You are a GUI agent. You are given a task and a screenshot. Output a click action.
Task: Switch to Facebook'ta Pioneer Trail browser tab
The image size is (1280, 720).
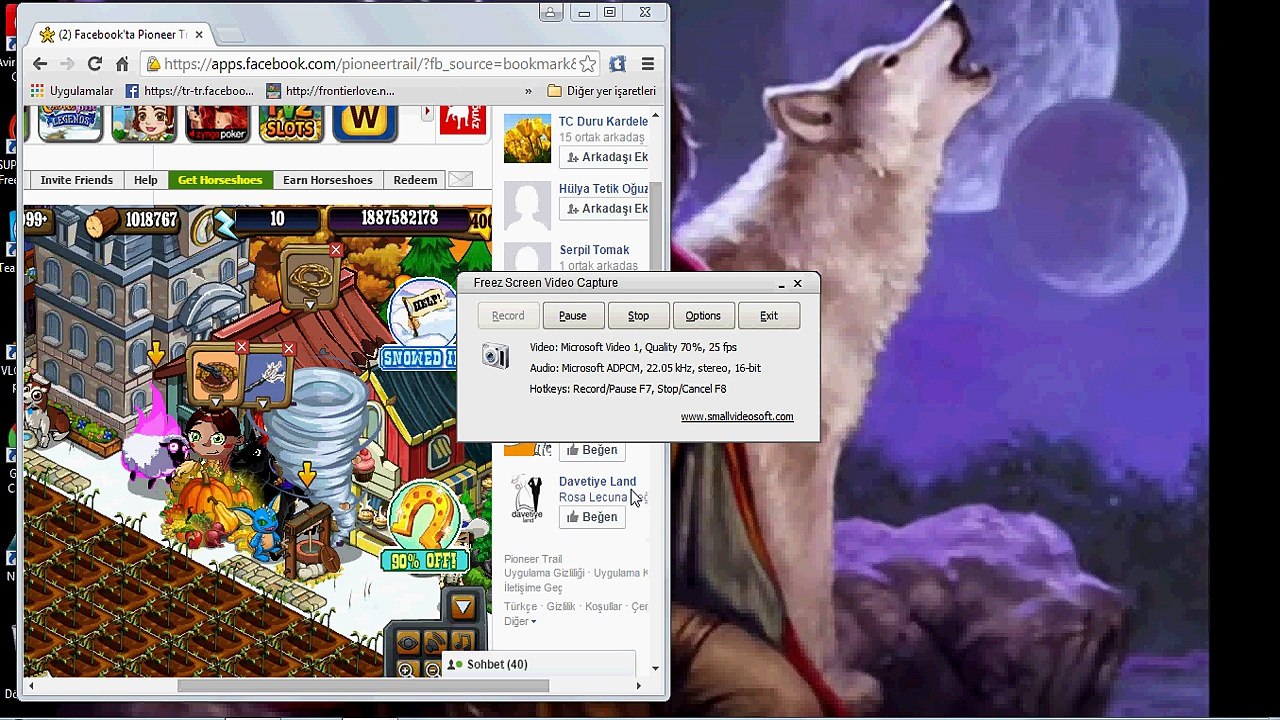pos(115,34)
